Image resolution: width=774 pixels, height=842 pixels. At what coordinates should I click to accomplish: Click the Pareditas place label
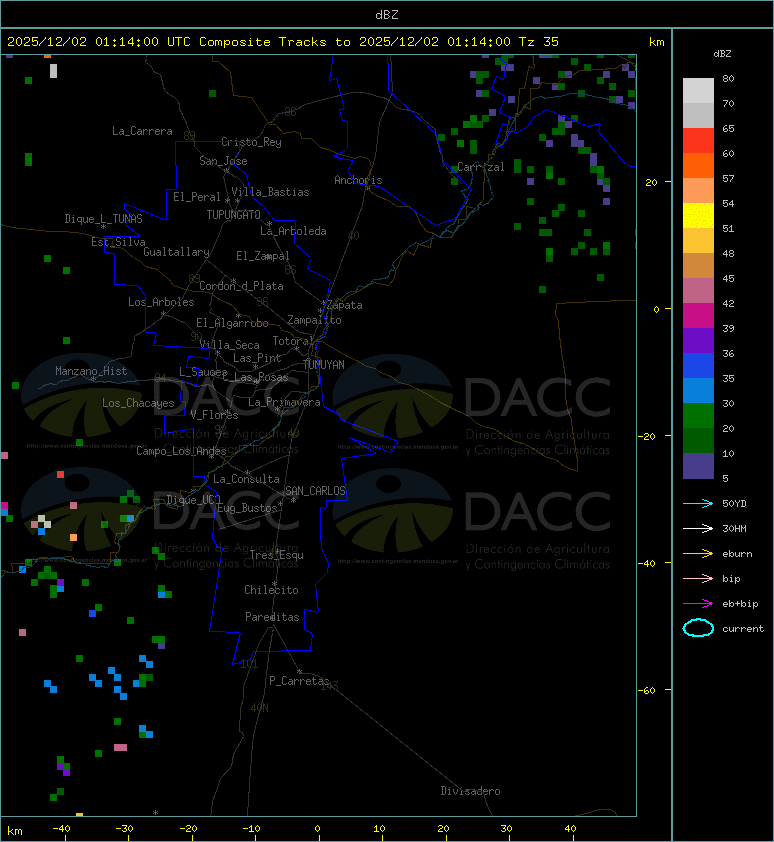(272, 618)
